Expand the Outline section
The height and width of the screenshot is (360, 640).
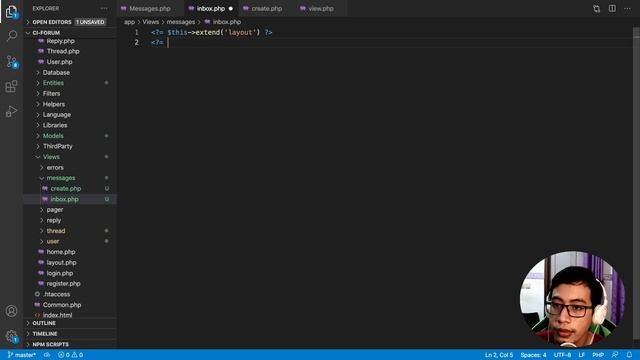point(70,323)
